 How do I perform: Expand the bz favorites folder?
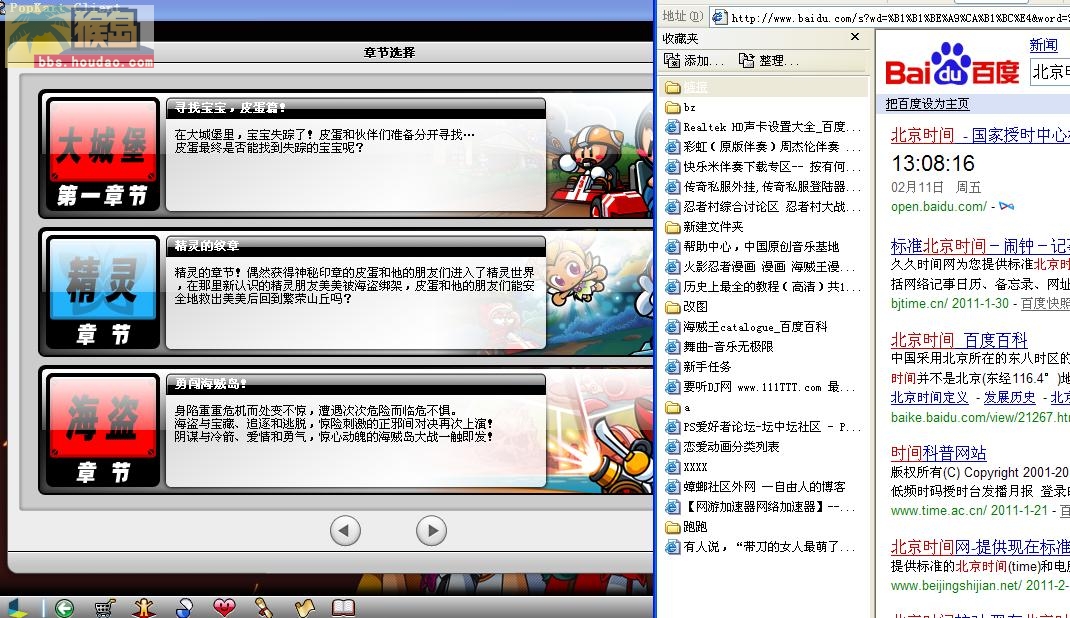coord(680,107)
